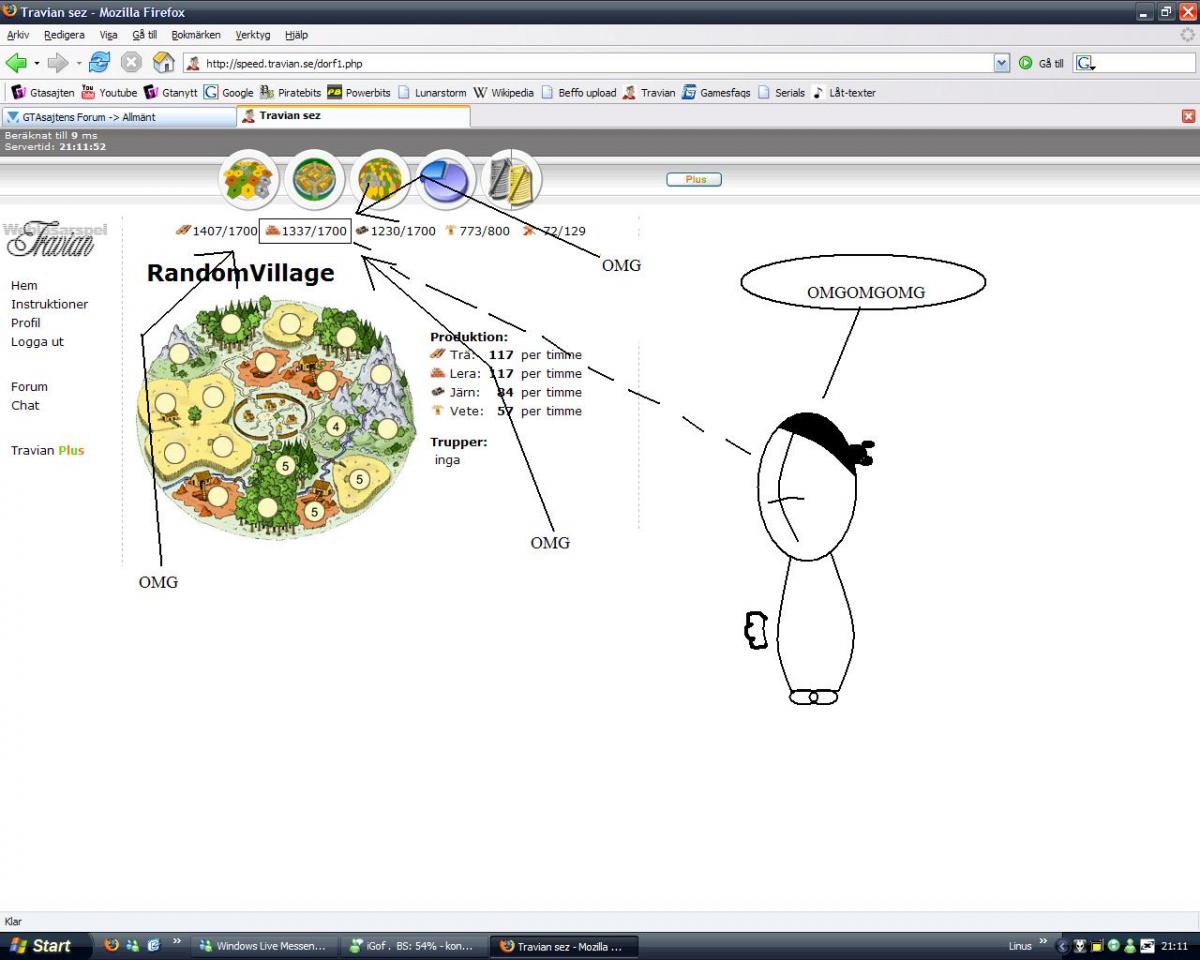Open the Verktyg menu
Image resolution: width=1200 pixels, height=960 pixels.
tap(253, 34)
